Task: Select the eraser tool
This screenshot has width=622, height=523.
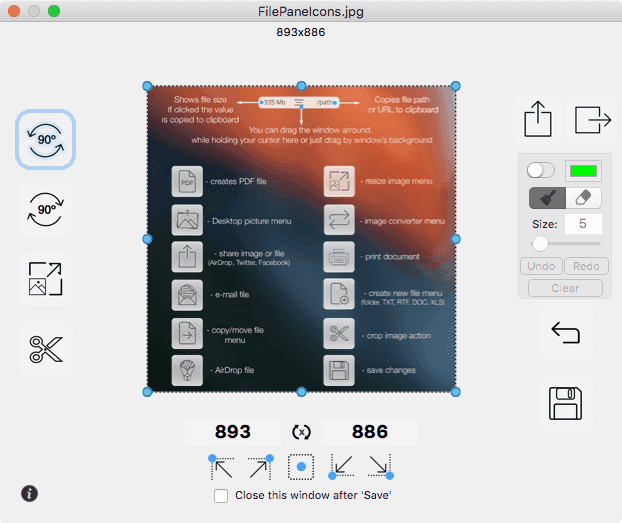Action: point(583,198)
